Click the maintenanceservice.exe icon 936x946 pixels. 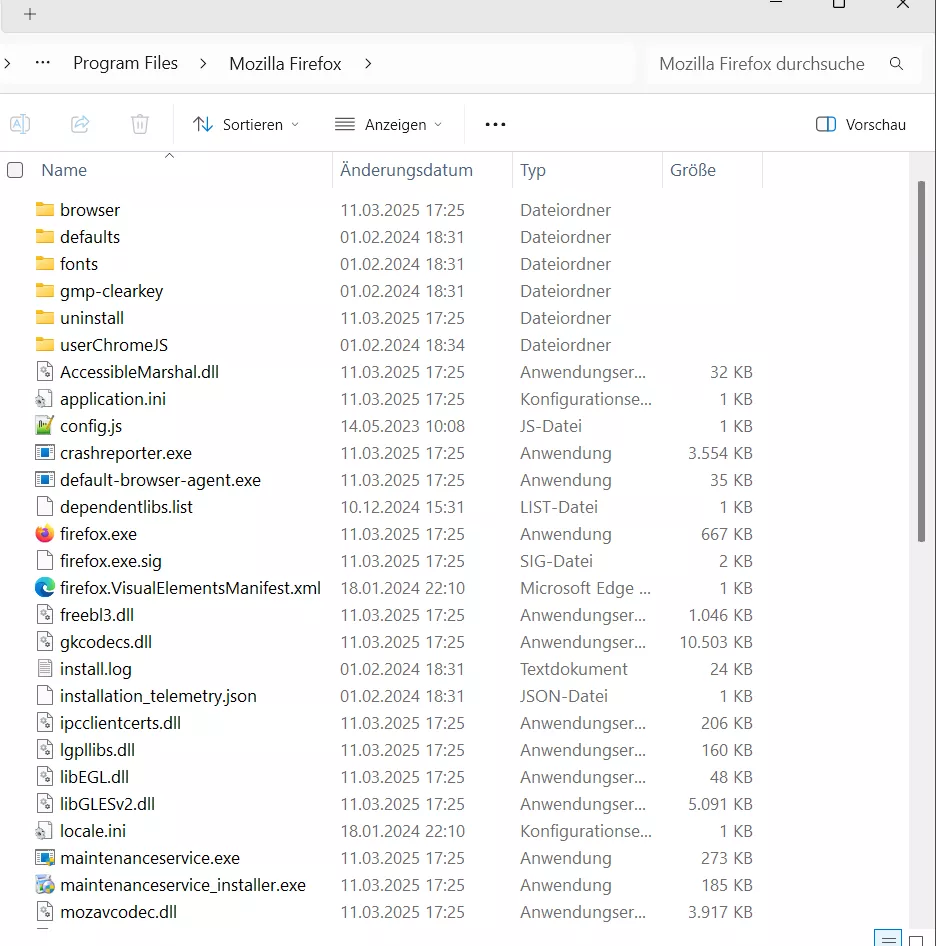coord(45,858)
